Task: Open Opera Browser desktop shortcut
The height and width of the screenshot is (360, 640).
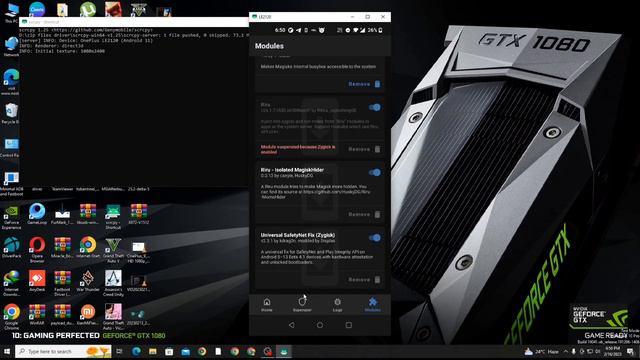Action: (x=37, y=250)
